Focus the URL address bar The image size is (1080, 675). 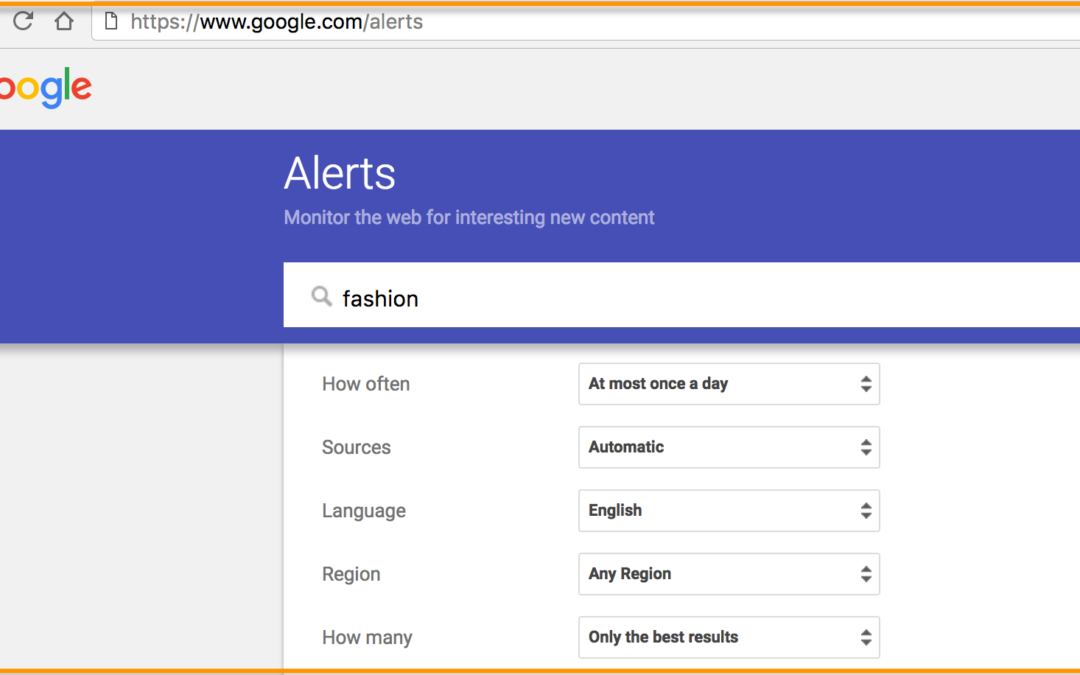[x=585, y=22]
